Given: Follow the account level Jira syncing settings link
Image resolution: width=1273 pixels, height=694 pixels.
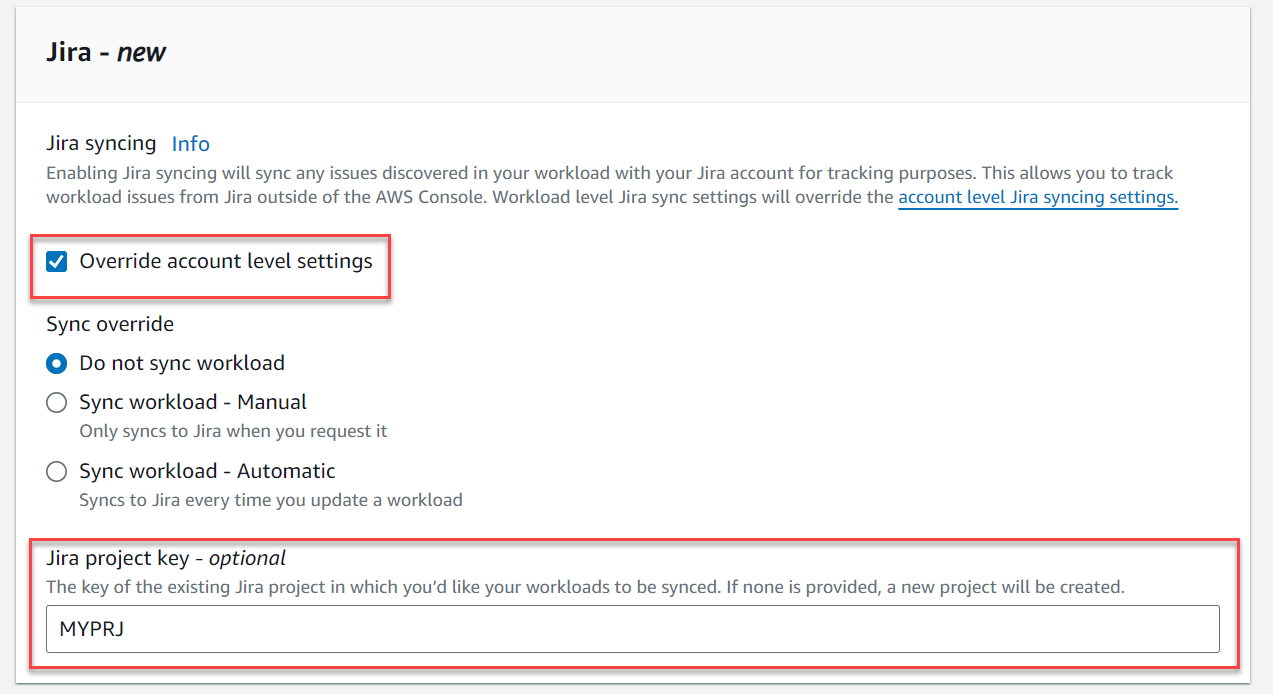Looking at the screenshot, I should (x=1037, y=197).
